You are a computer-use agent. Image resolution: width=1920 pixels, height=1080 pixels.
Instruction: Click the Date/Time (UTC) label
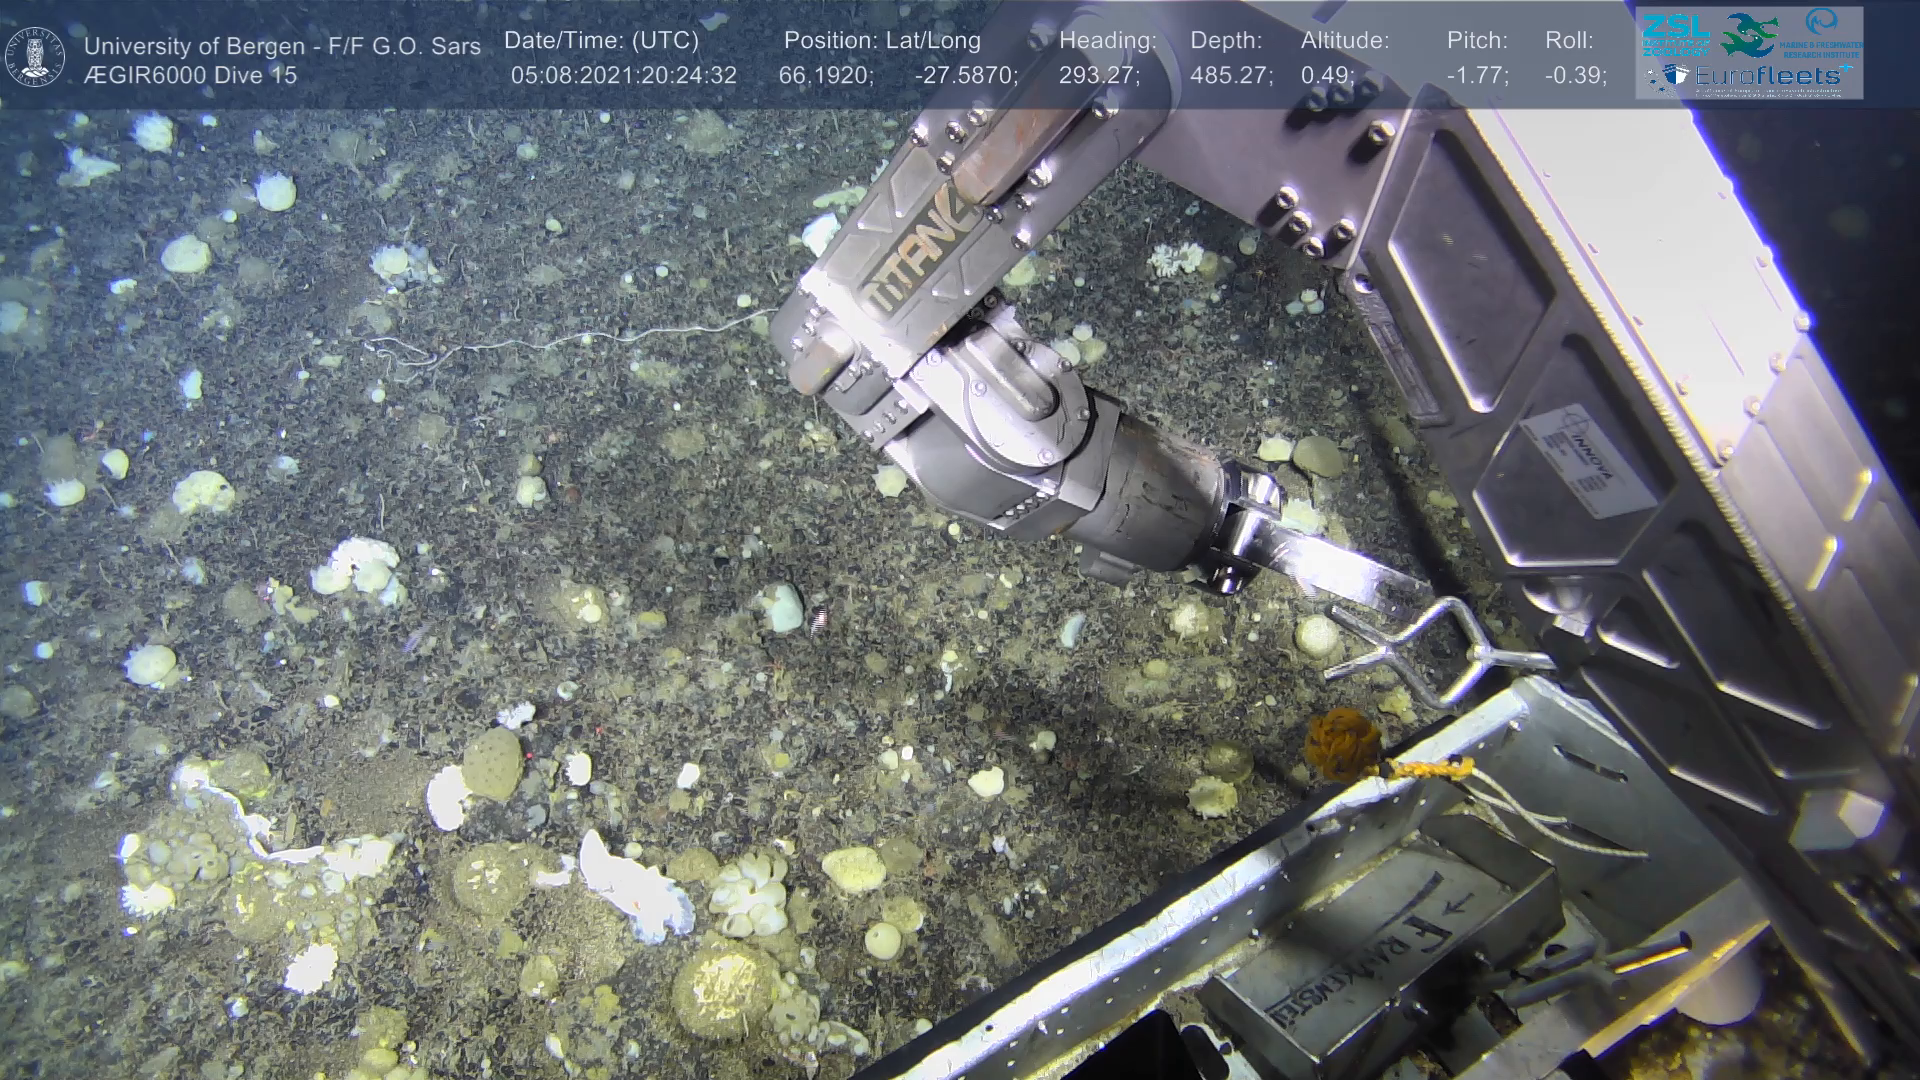pos(601,41)
